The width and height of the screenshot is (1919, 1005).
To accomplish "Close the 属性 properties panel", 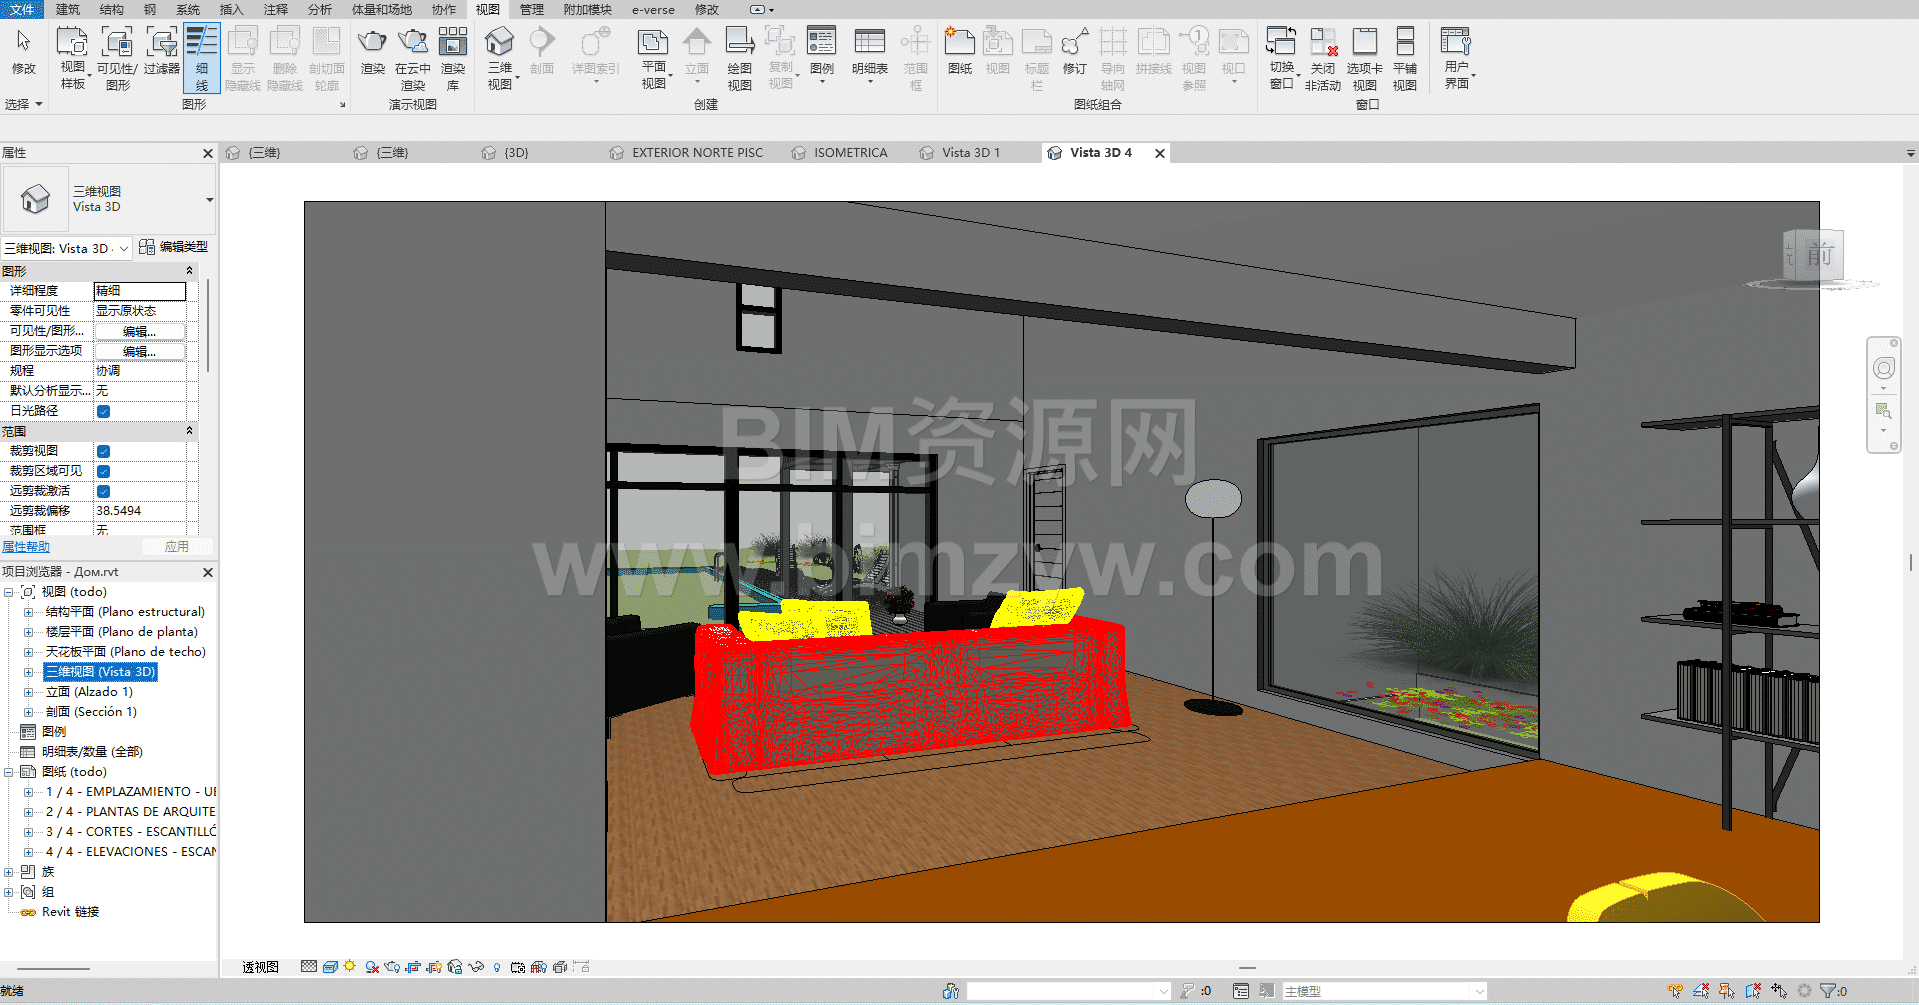I will coord(208,153).
